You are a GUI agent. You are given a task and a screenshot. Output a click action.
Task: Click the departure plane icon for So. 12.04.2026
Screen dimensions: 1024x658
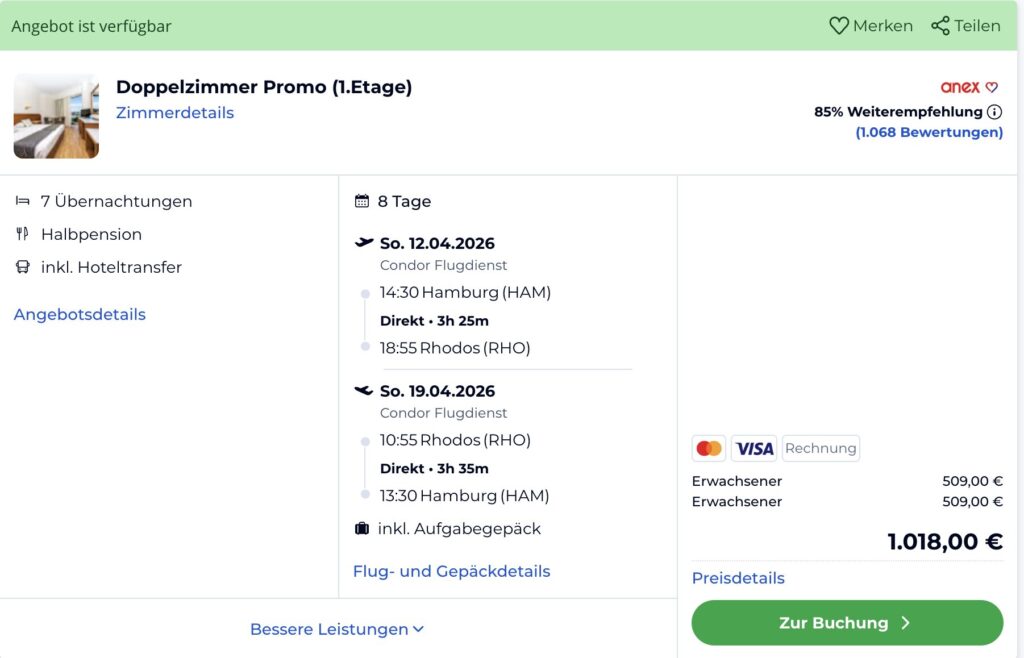click(x=364, y=241)
